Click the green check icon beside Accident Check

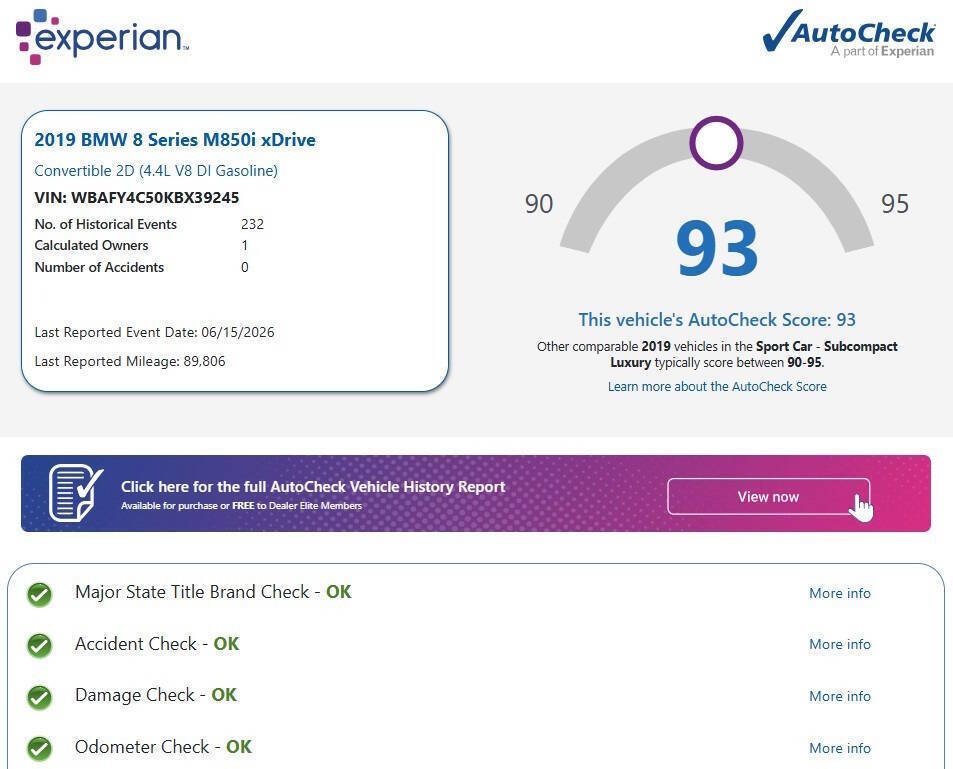click(x=40, y=646)
